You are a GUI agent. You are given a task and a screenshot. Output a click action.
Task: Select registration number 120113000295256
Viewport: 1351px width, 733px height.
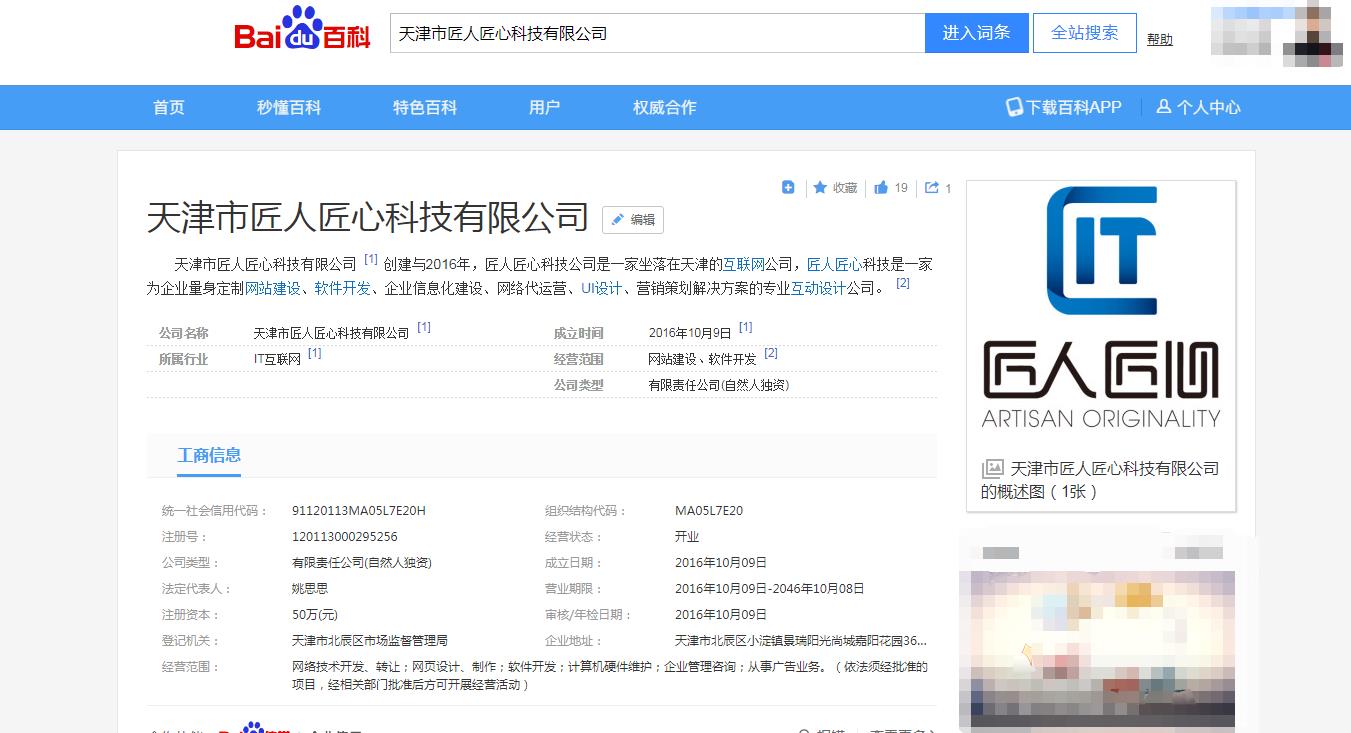(345, 537)
